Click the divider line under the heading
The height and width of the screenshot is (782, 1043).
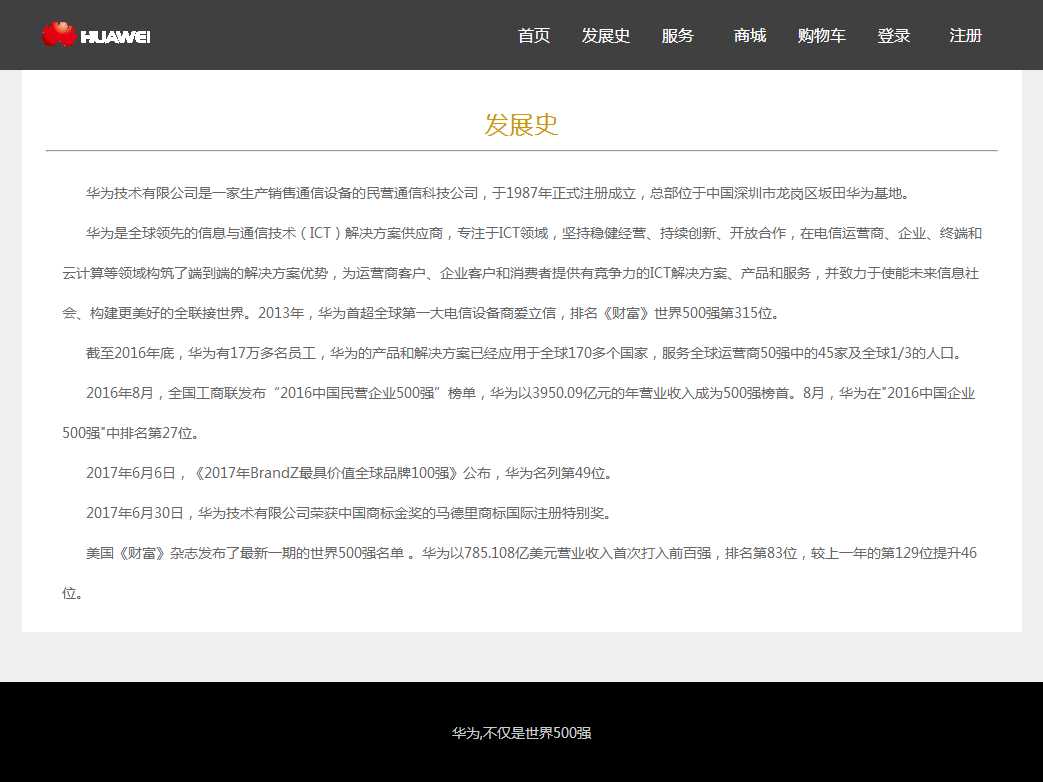pyautogui.click(x=521, y=150)
